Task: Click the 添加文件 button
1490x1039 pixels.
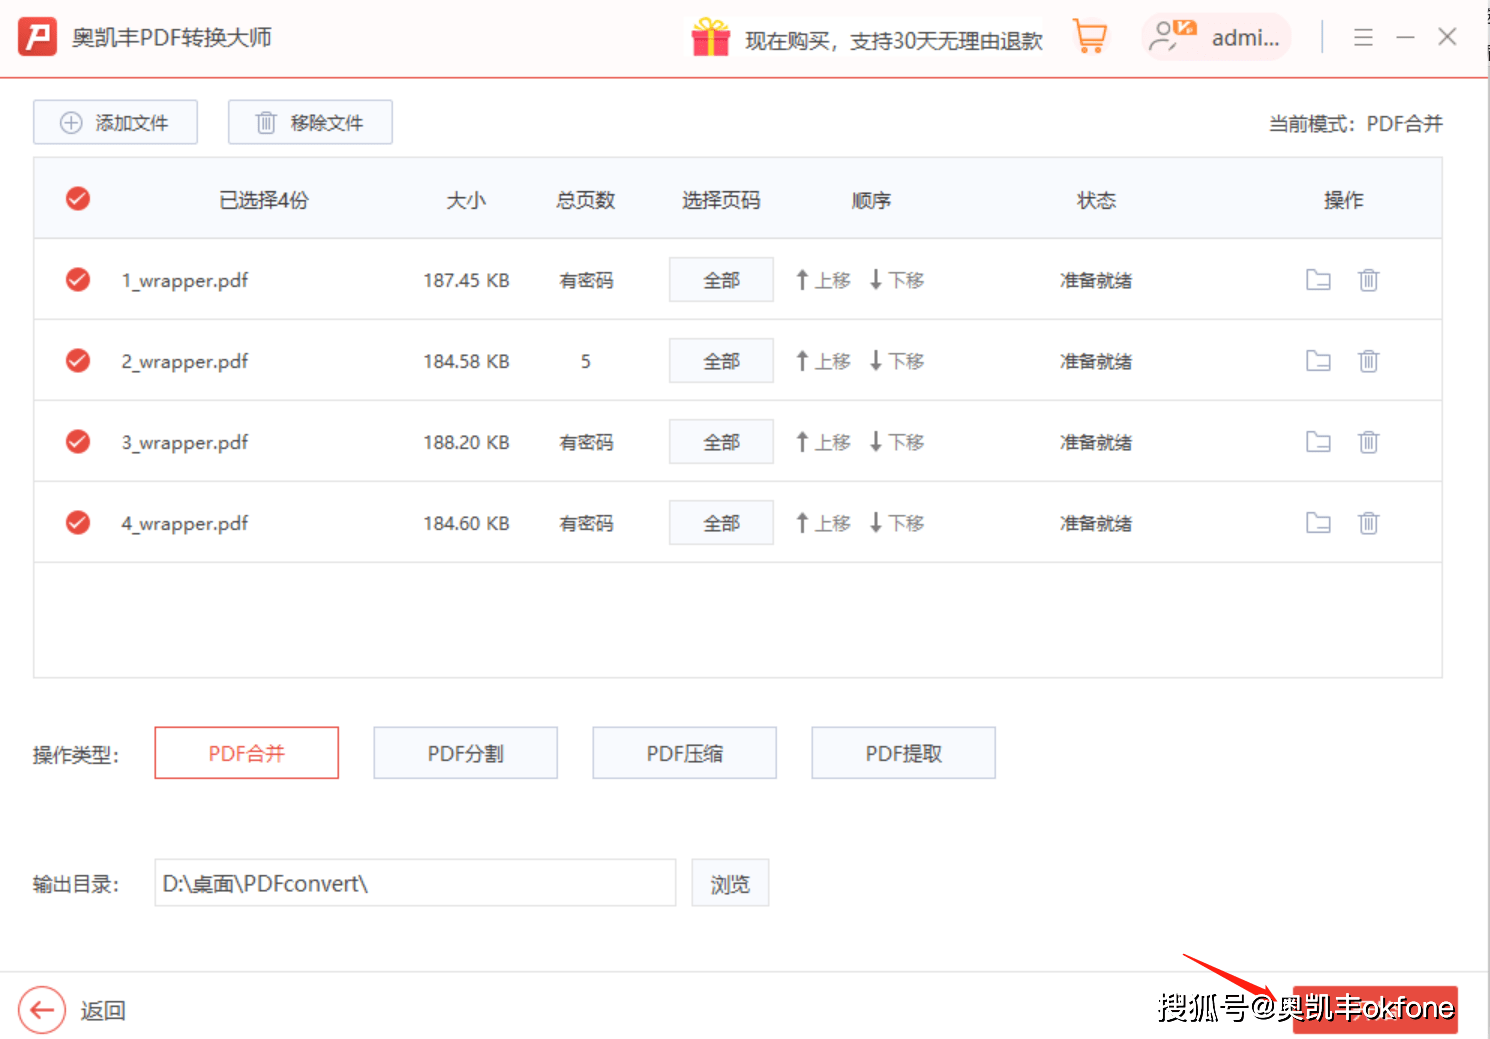Action: 115,122
